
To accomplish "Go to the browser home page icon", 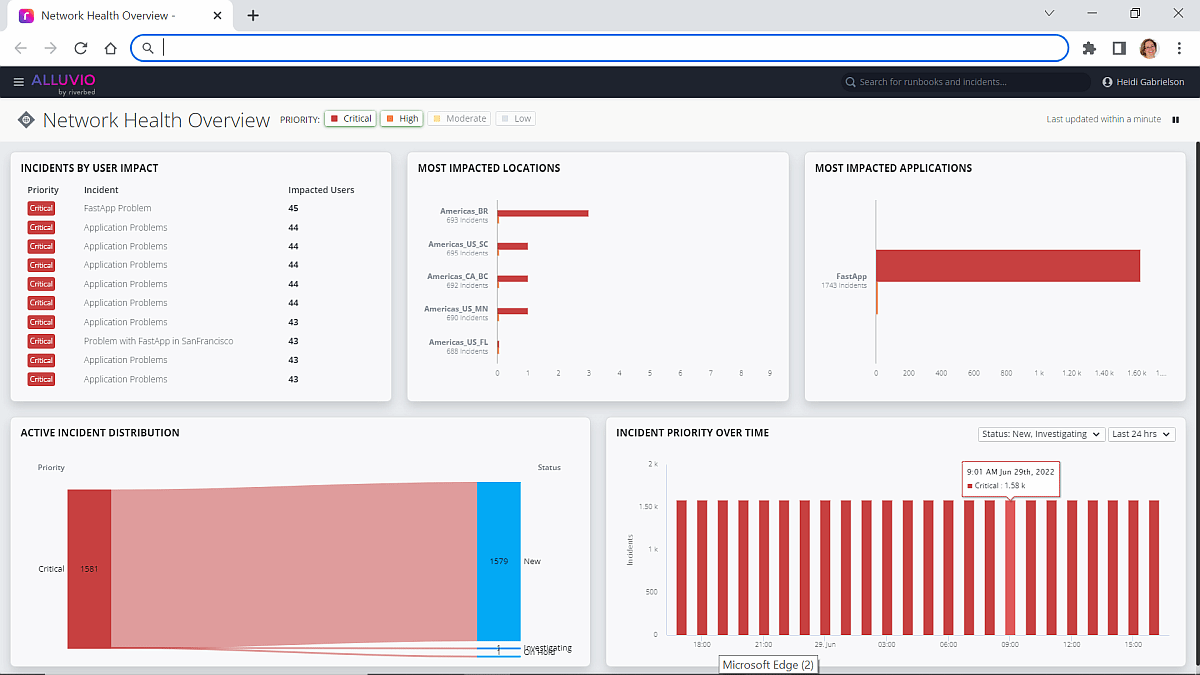I will click(x=110, y=48).
